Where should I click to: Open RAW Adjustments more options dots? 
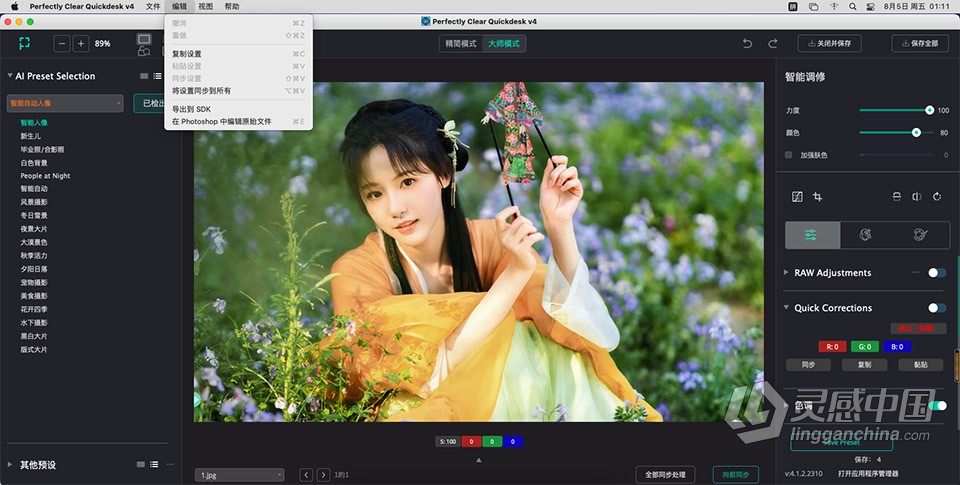tap(915, 272)
